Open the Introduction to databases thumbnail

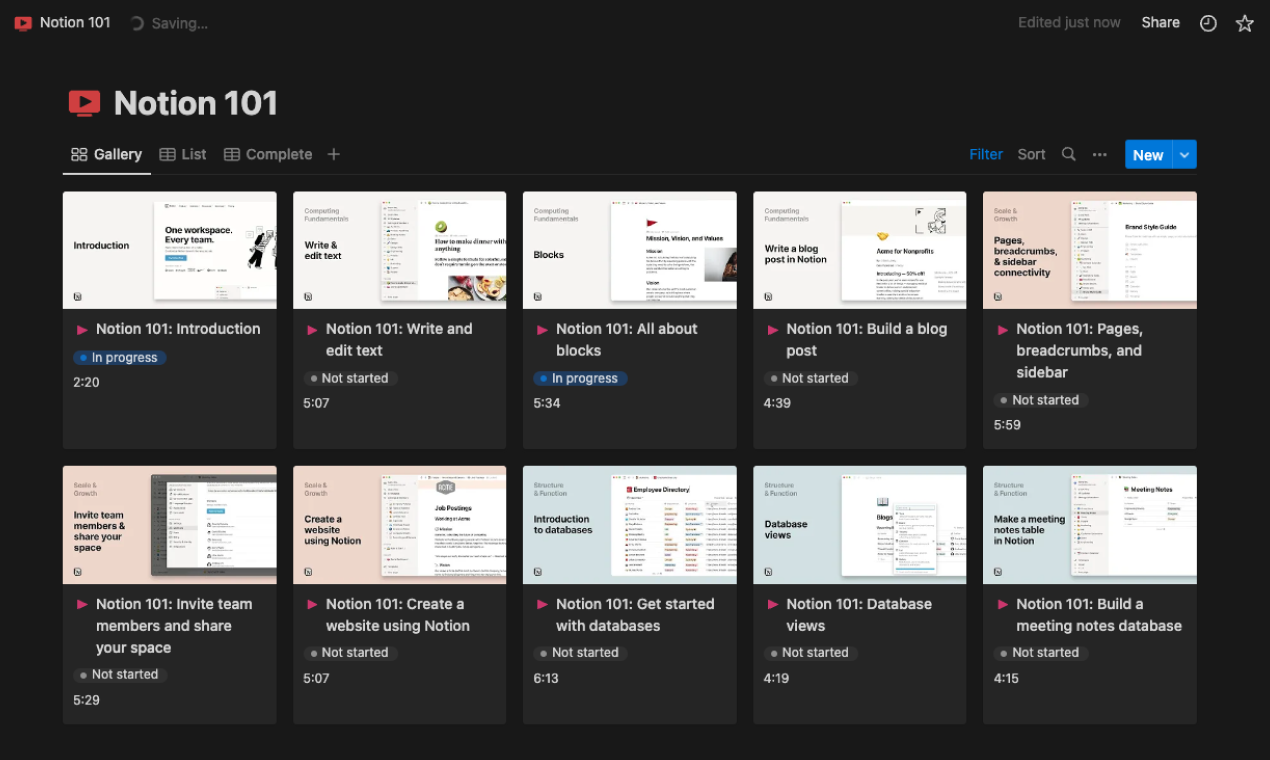(x=630, y=525)
